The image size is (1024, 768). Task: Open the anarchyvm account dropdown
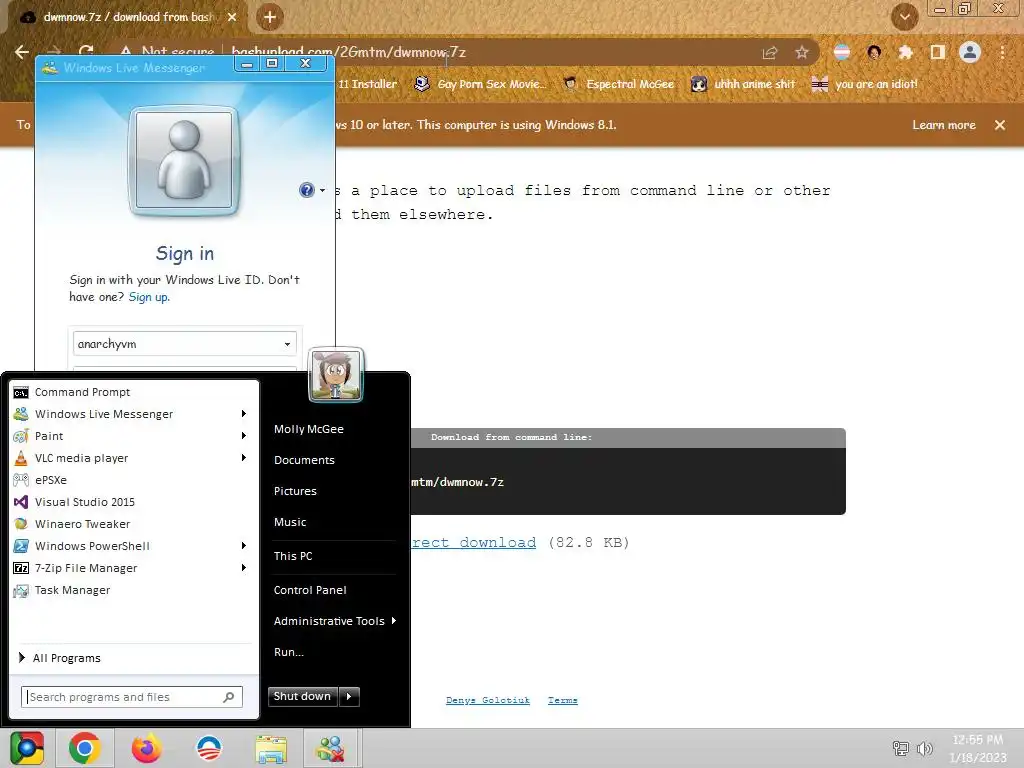click(287, 344)
